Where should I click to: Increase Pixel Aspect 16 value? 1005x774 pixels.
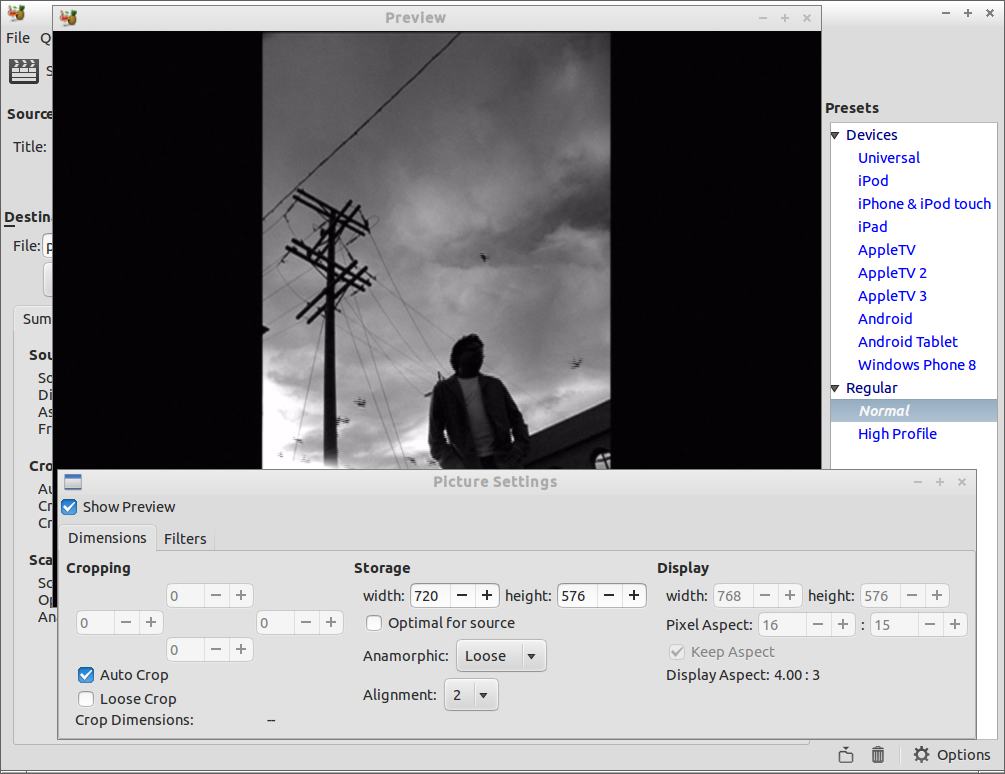click(843, 625)
